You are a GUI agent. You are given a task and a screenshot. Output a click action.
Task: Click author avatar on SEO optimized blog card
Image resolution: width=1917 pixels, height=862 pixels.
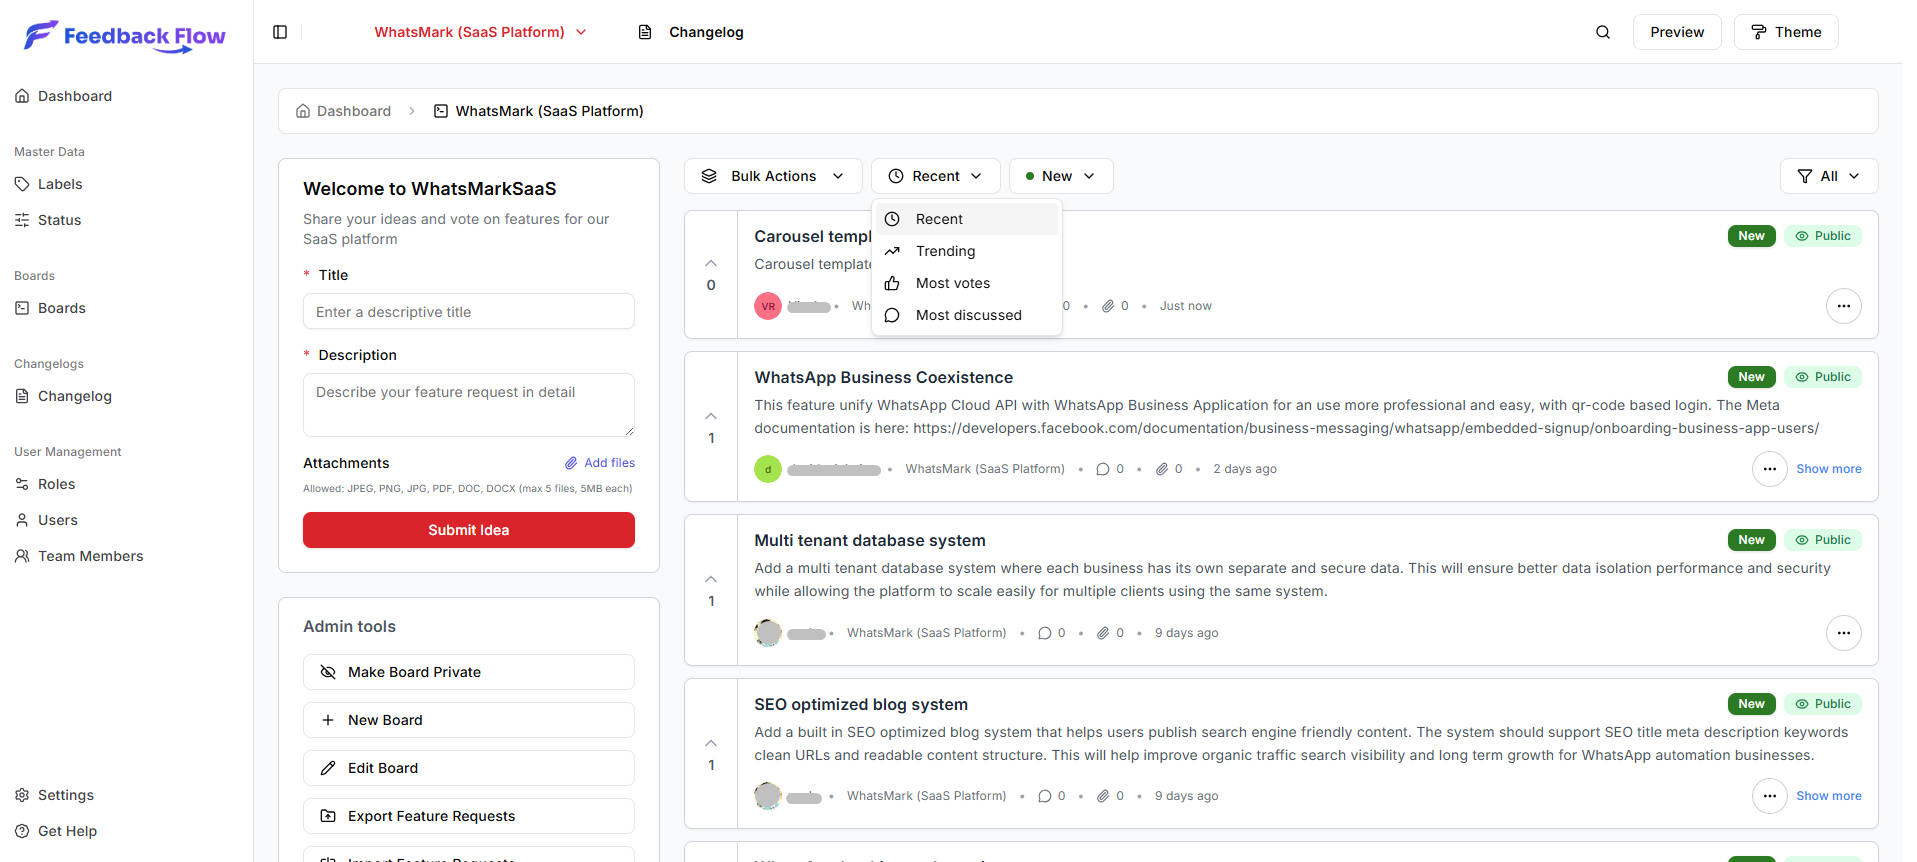[768, 796]
